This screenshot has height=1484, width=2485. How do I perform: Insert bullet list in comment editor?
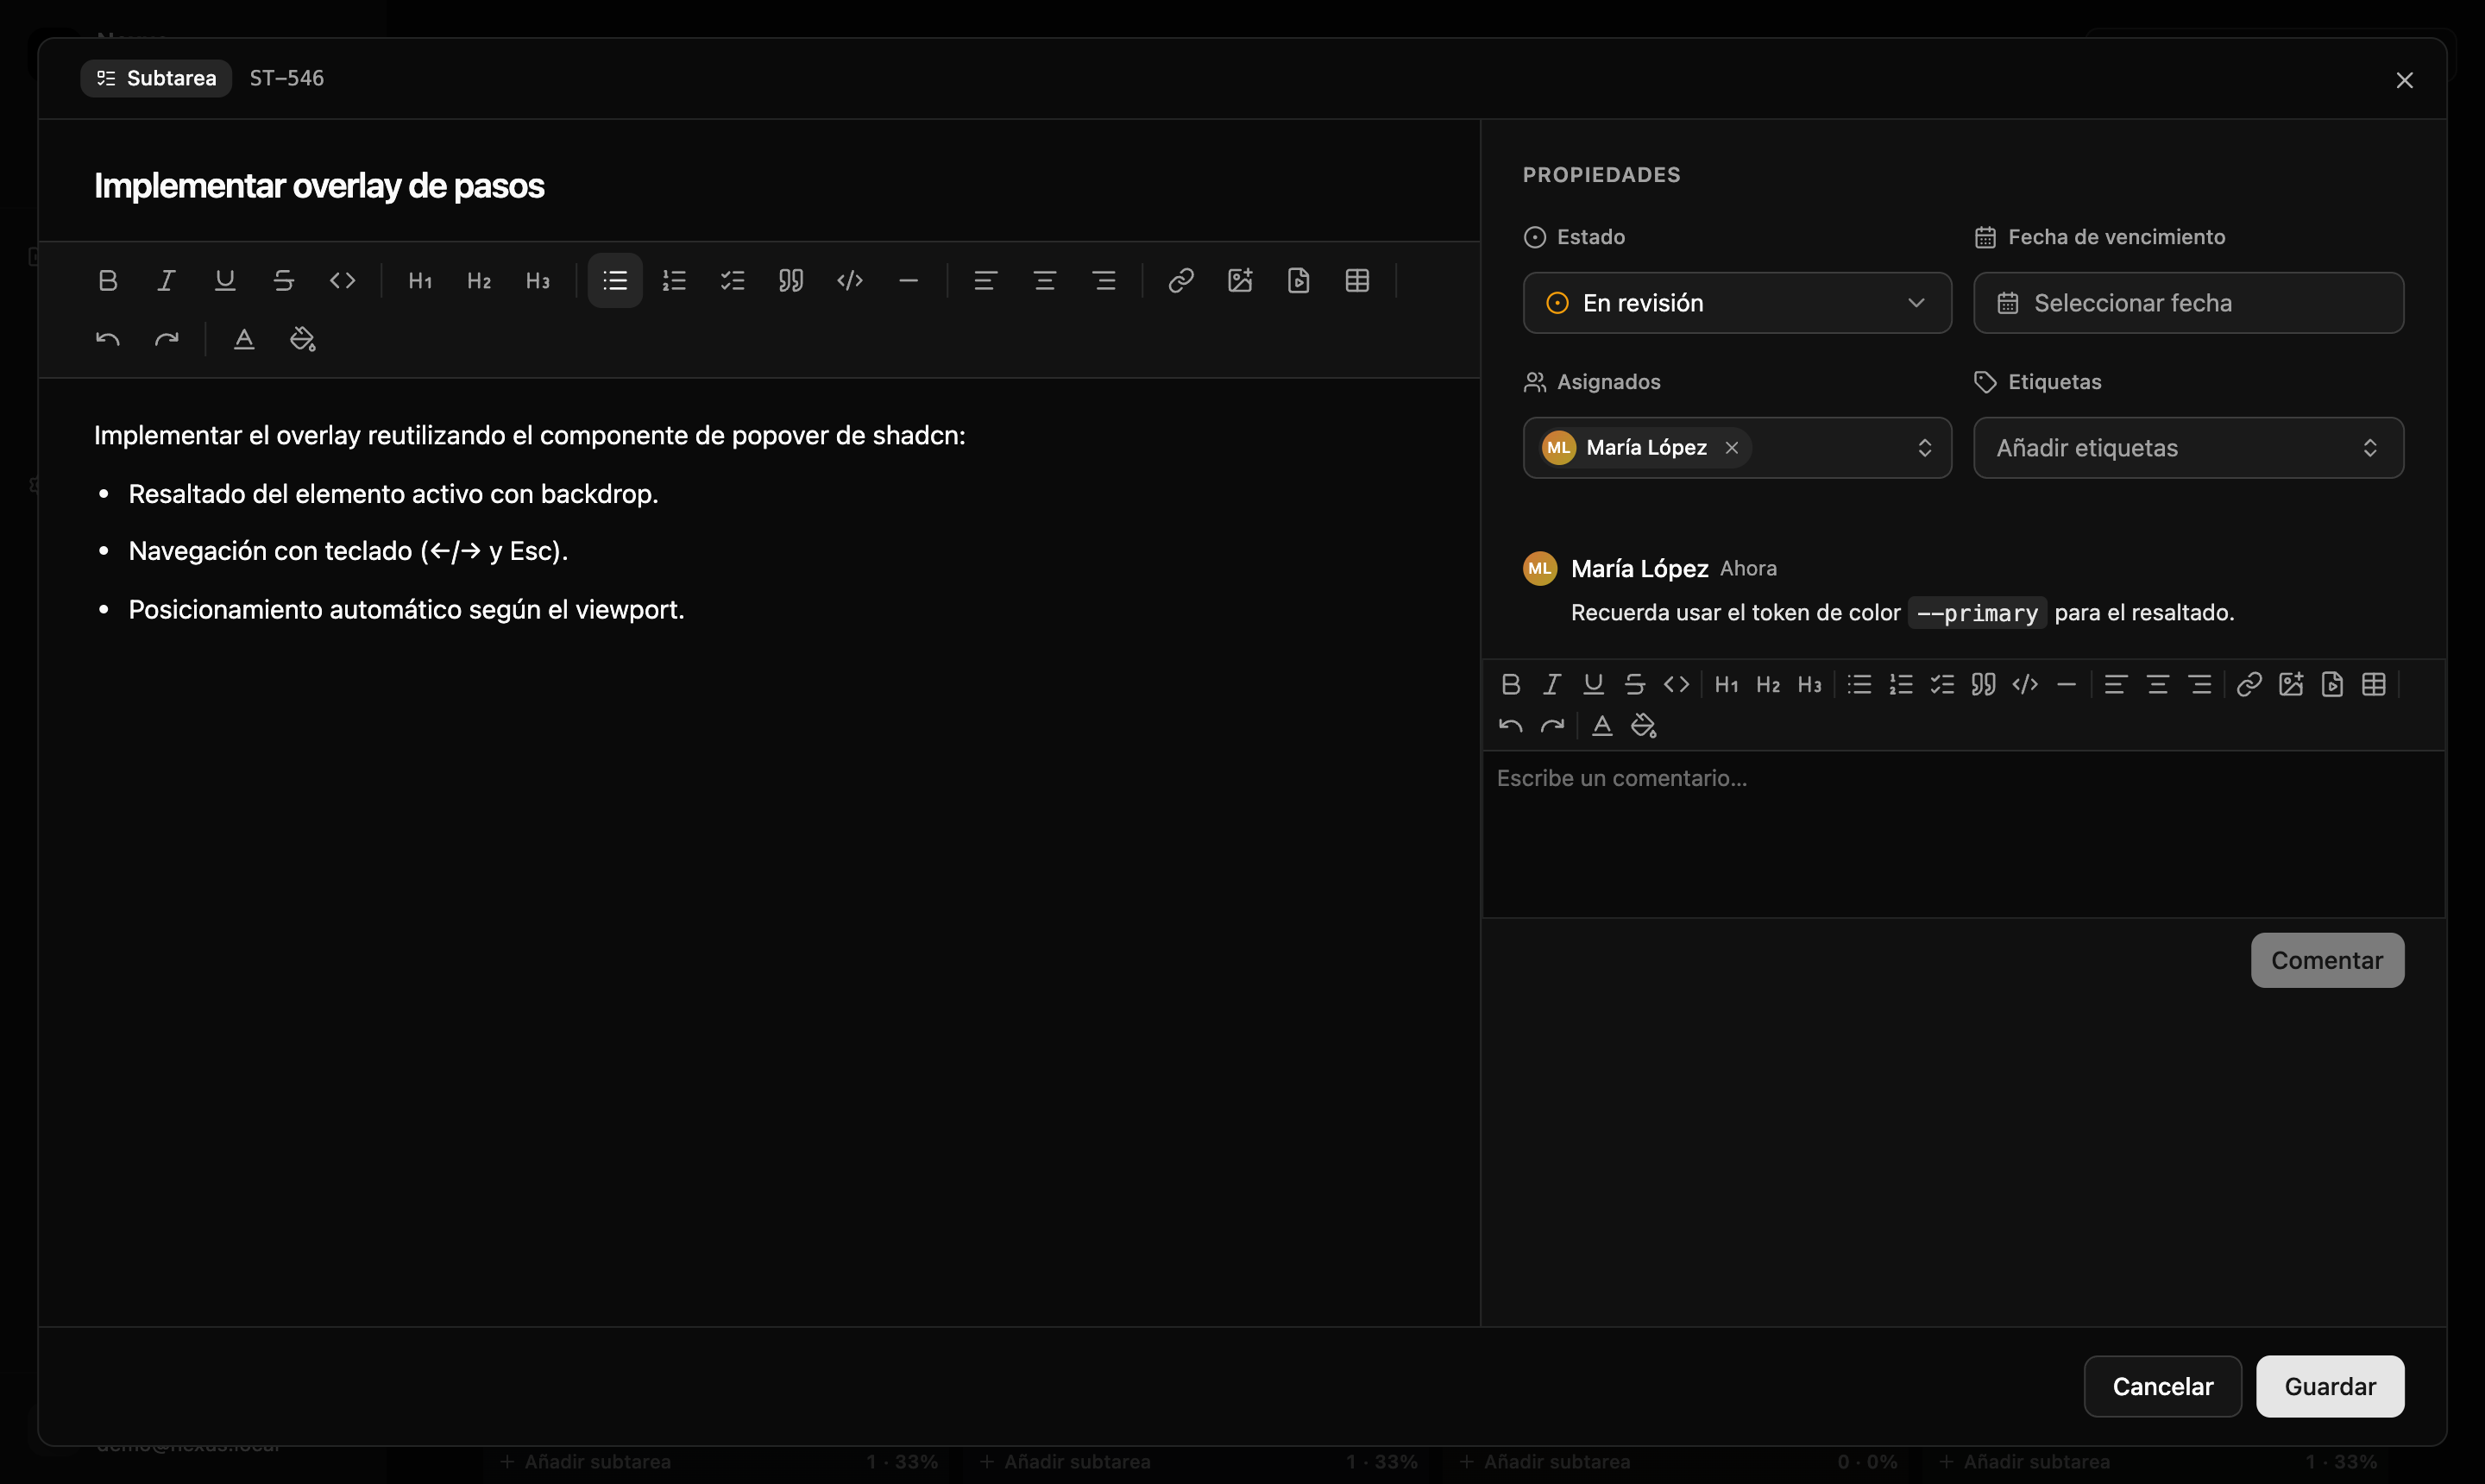pos(1860,684)
